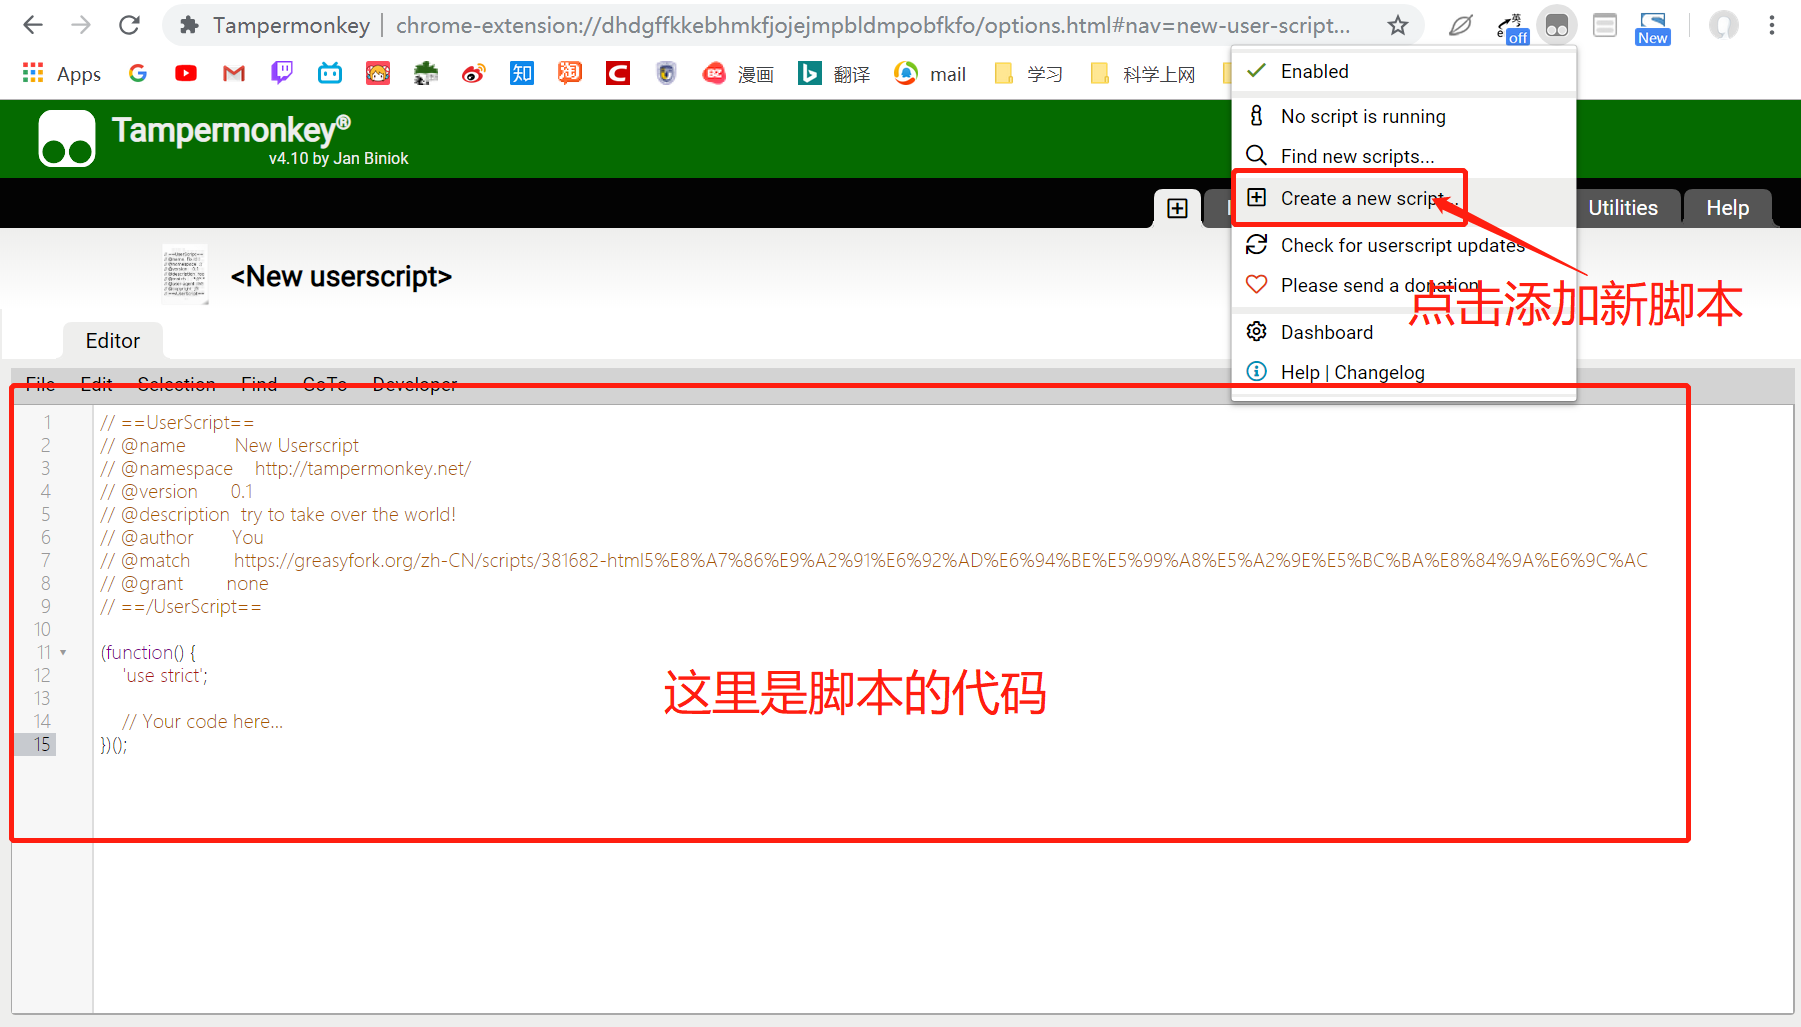Select Check for userscript updates
This screenshot has height=1027, width=1801.
pos(1404,245)
